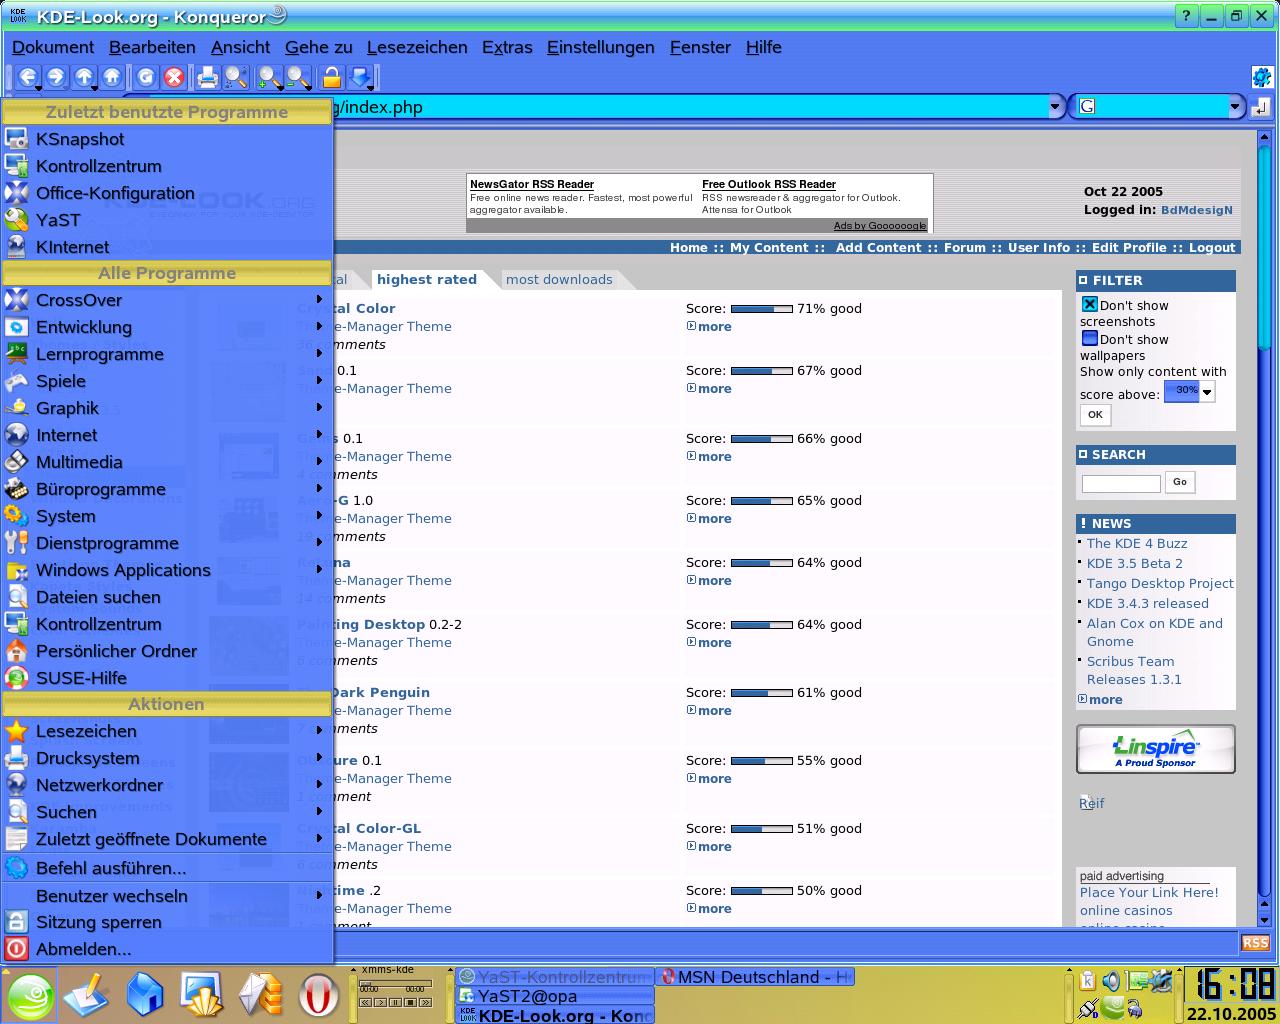Toggle Don't show wallpapers checkbox

pos(1090,338)
